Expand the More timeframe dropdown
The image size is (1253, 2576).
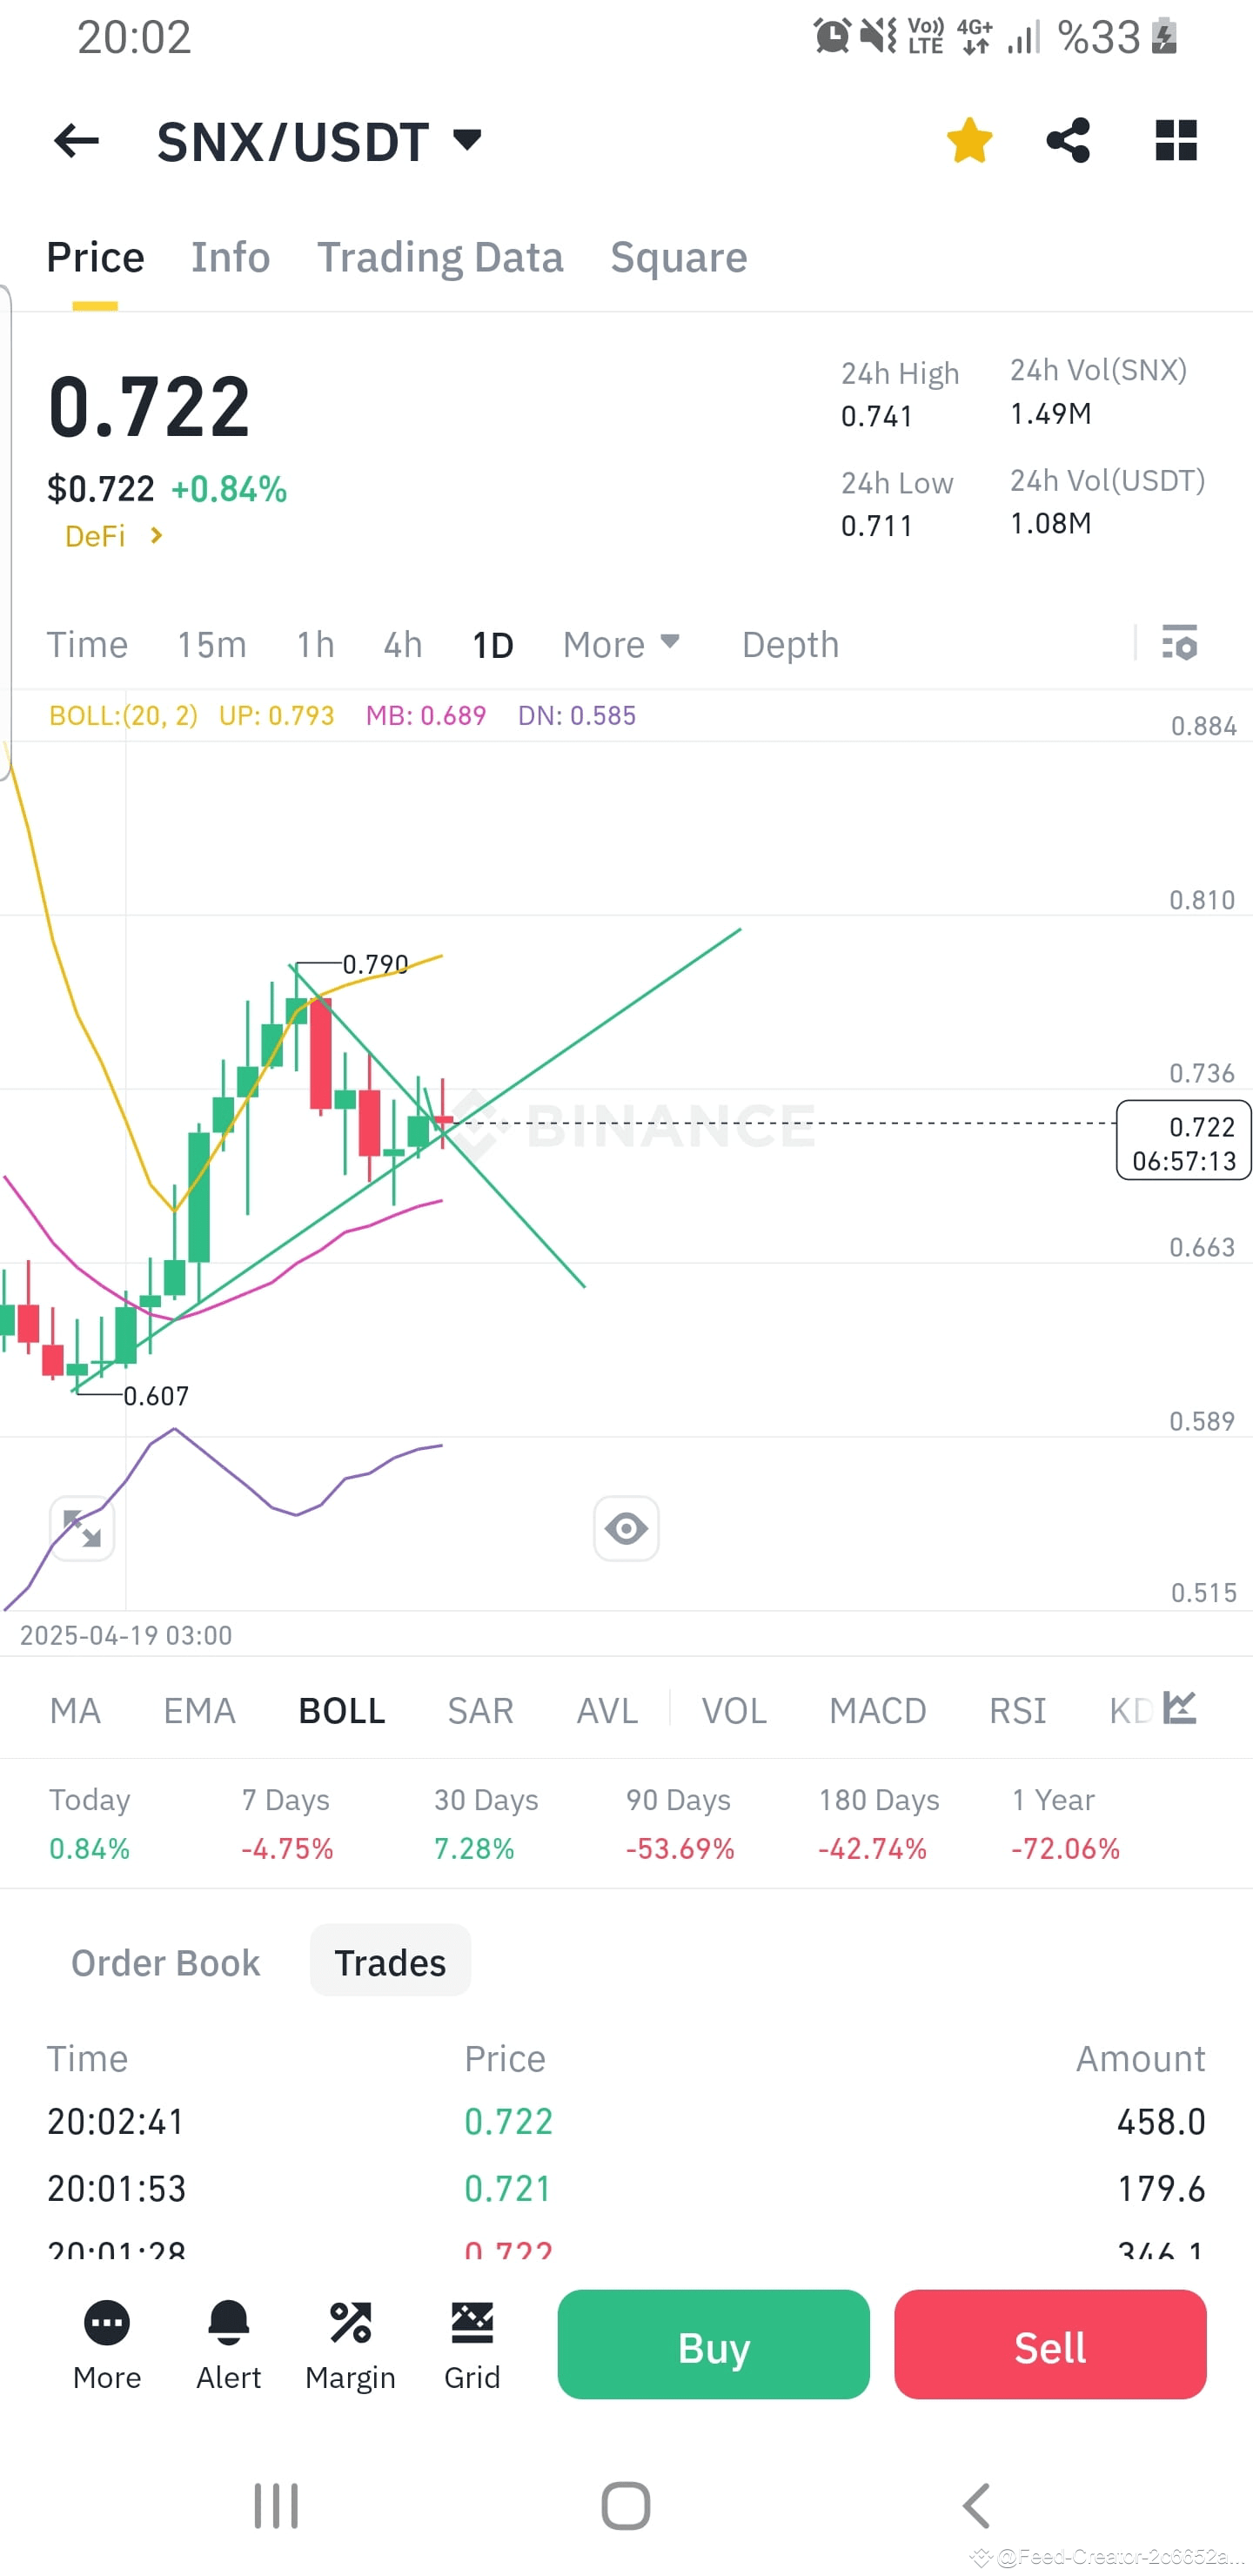point(620,645)
